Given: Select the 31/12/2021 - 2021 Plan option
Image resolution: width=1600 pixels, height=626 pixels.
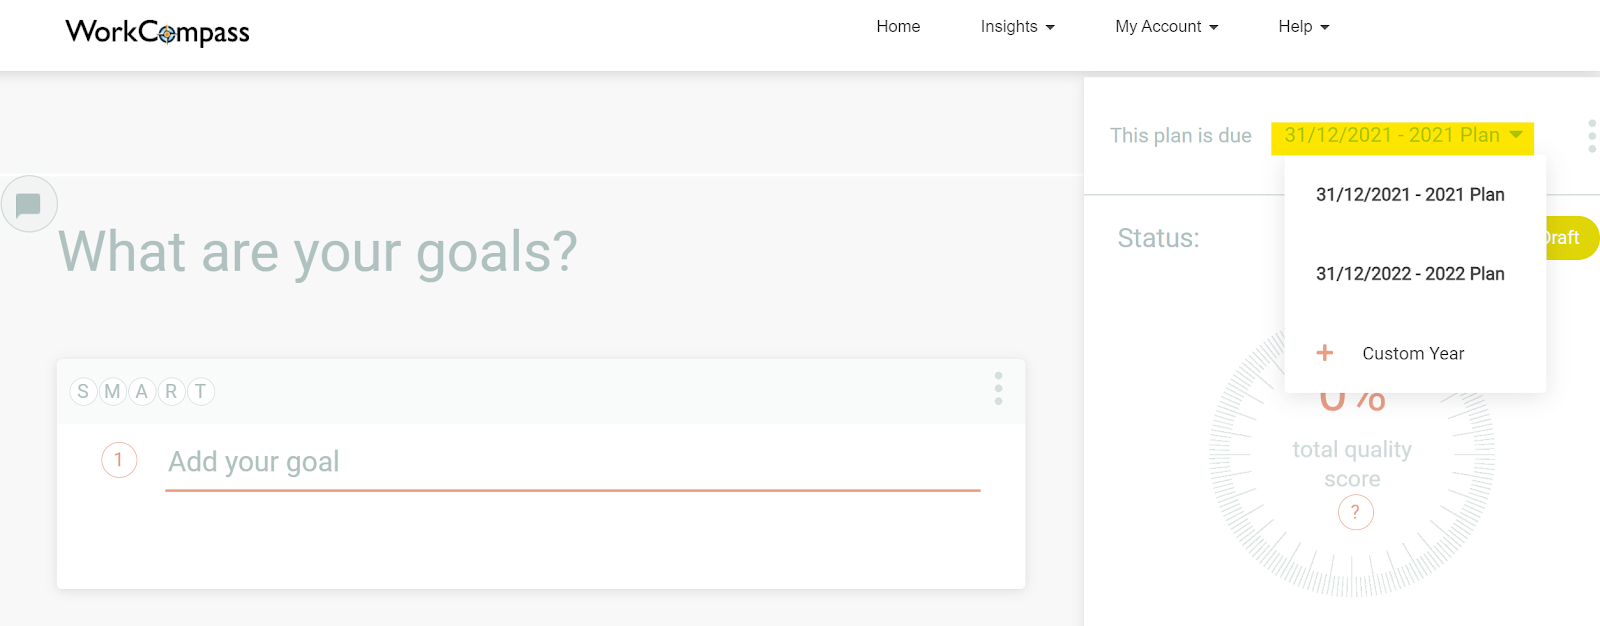Looking at the screenshot, I should (x=1410, y=195).
